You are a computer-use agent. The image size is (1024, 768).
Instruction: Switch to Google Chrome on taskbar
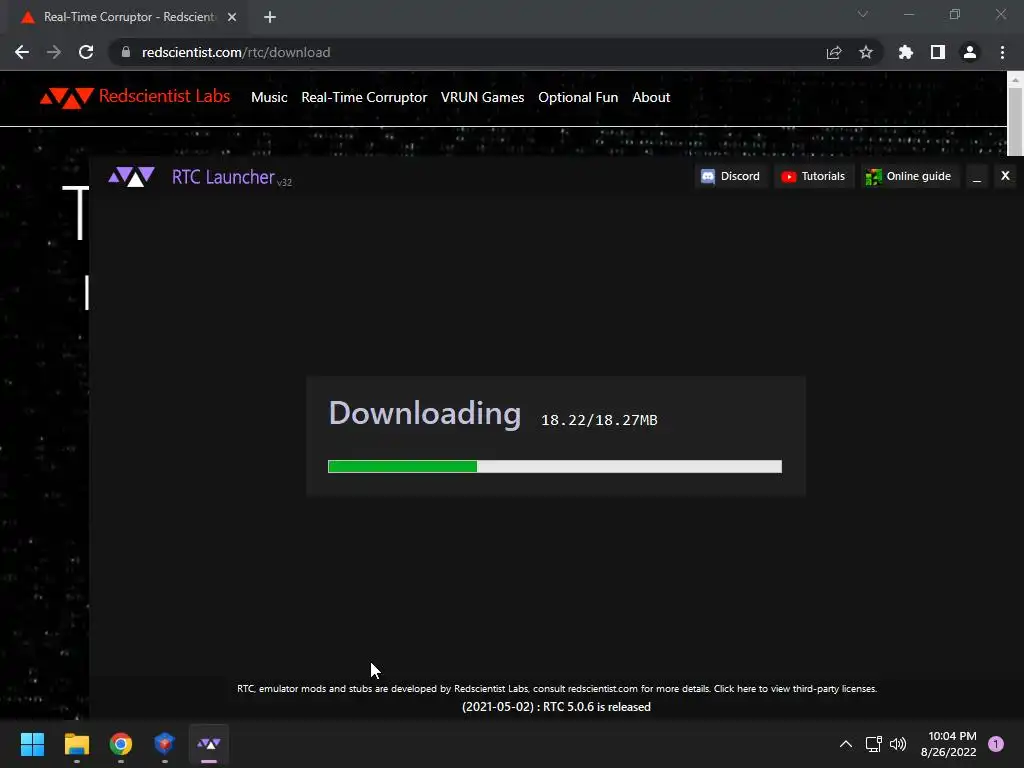click(121, 744)
